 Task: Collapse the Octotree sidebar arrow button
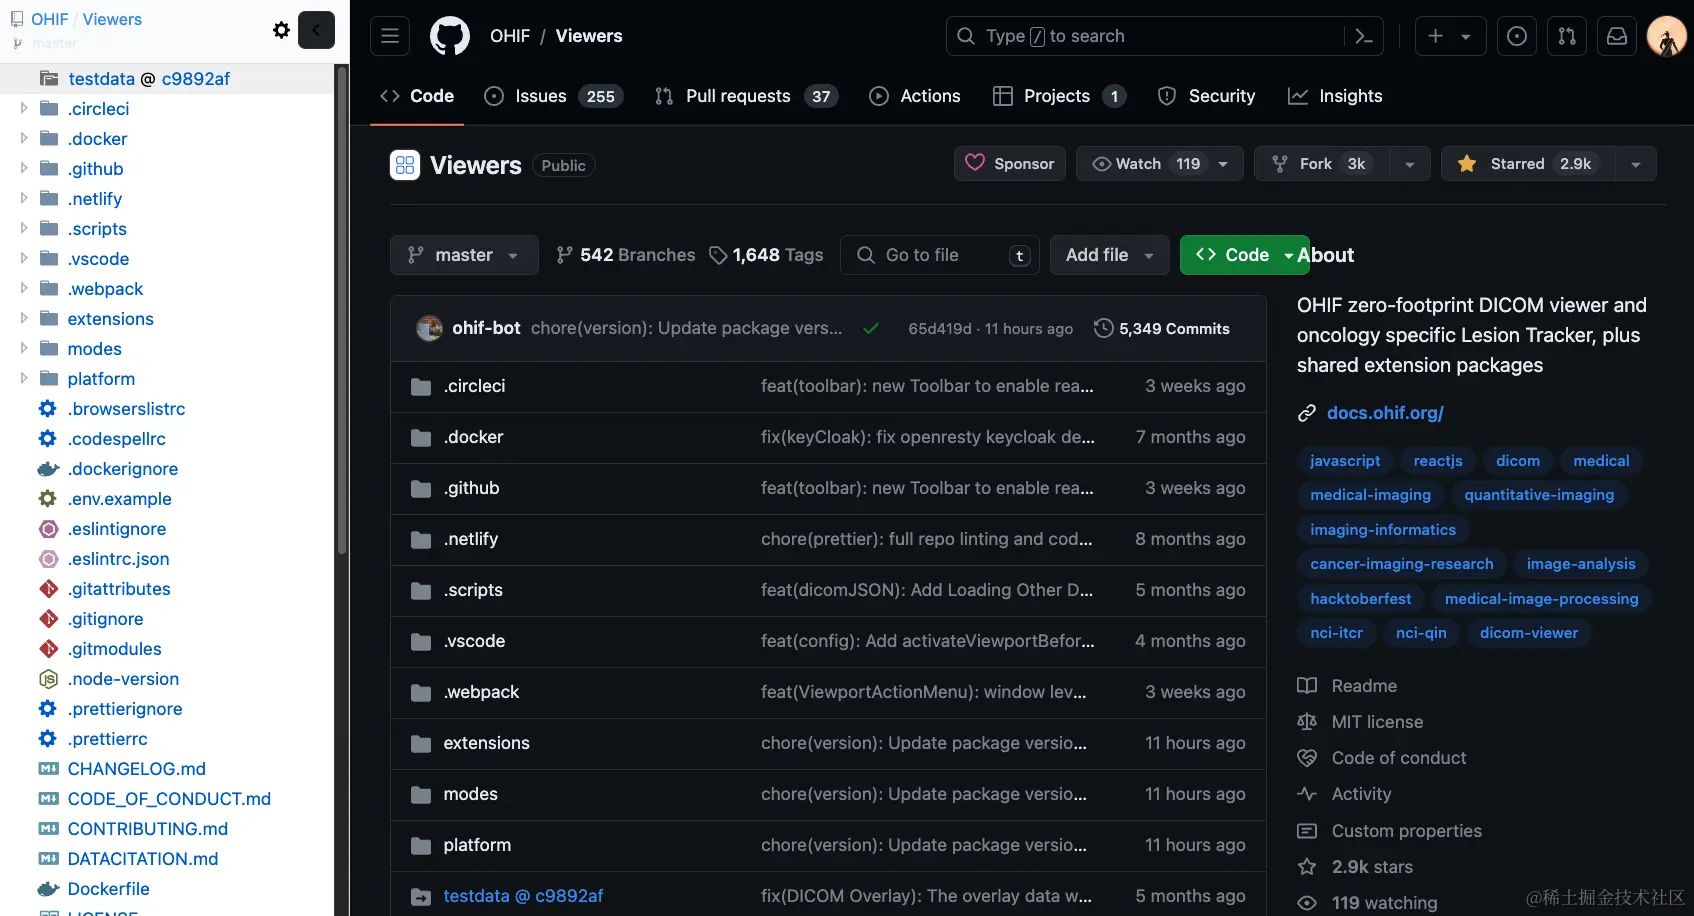pyautogui.click(x=316, y=30)
